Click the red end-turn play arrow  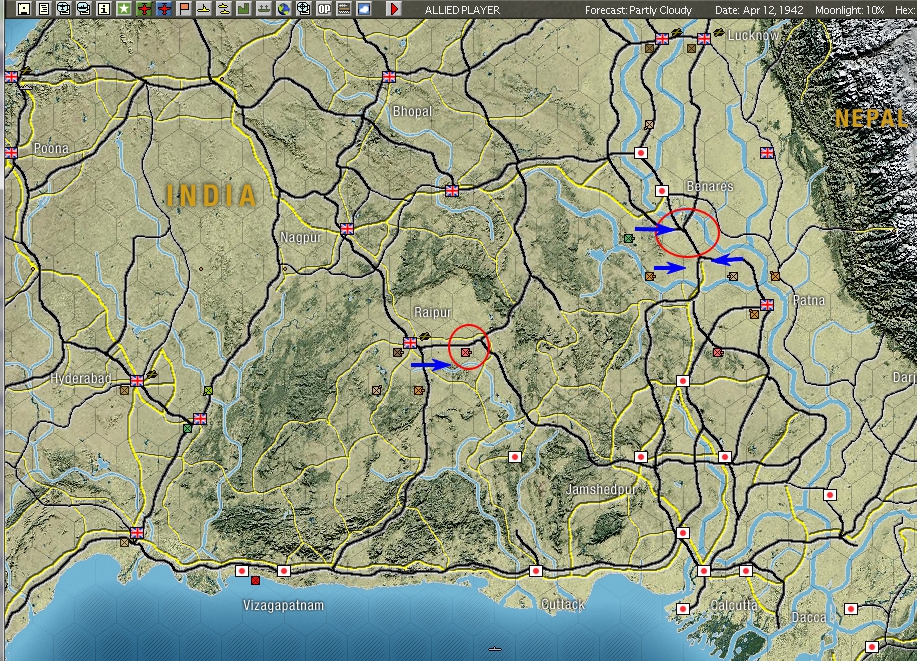[x=395, y=9]
